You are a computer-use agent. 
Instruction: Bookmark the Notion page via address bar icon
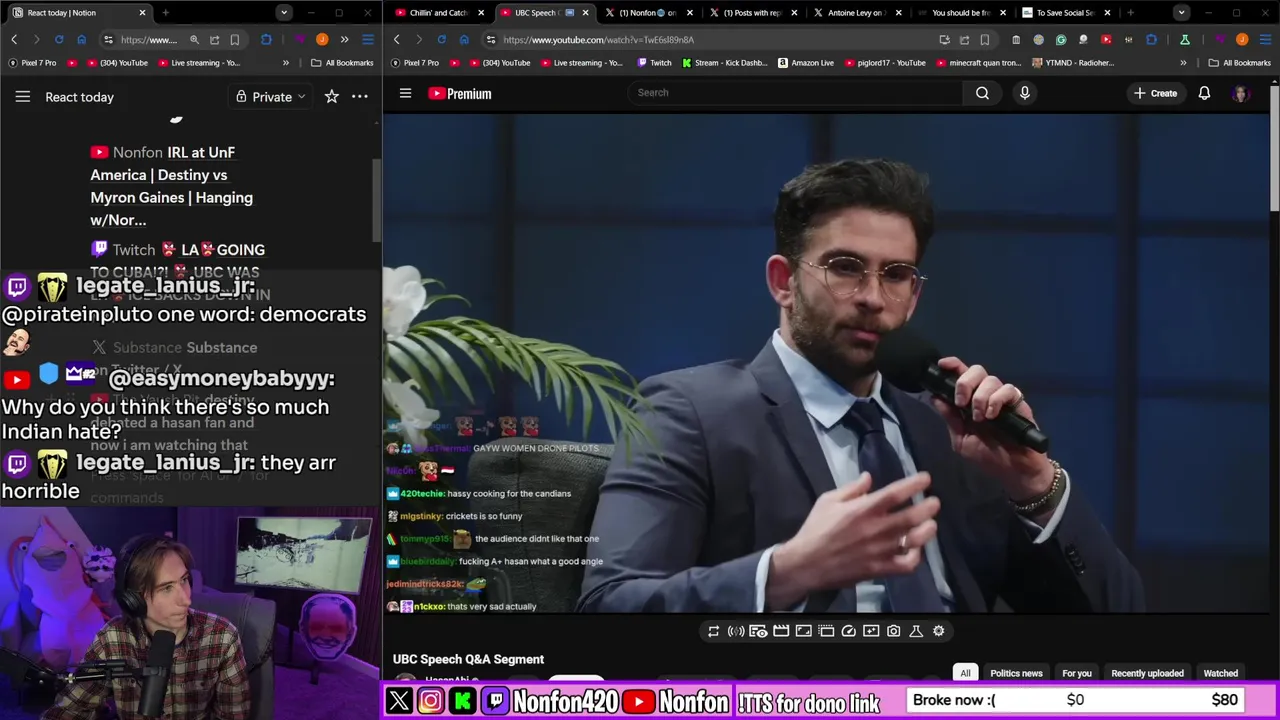[235, 39]
